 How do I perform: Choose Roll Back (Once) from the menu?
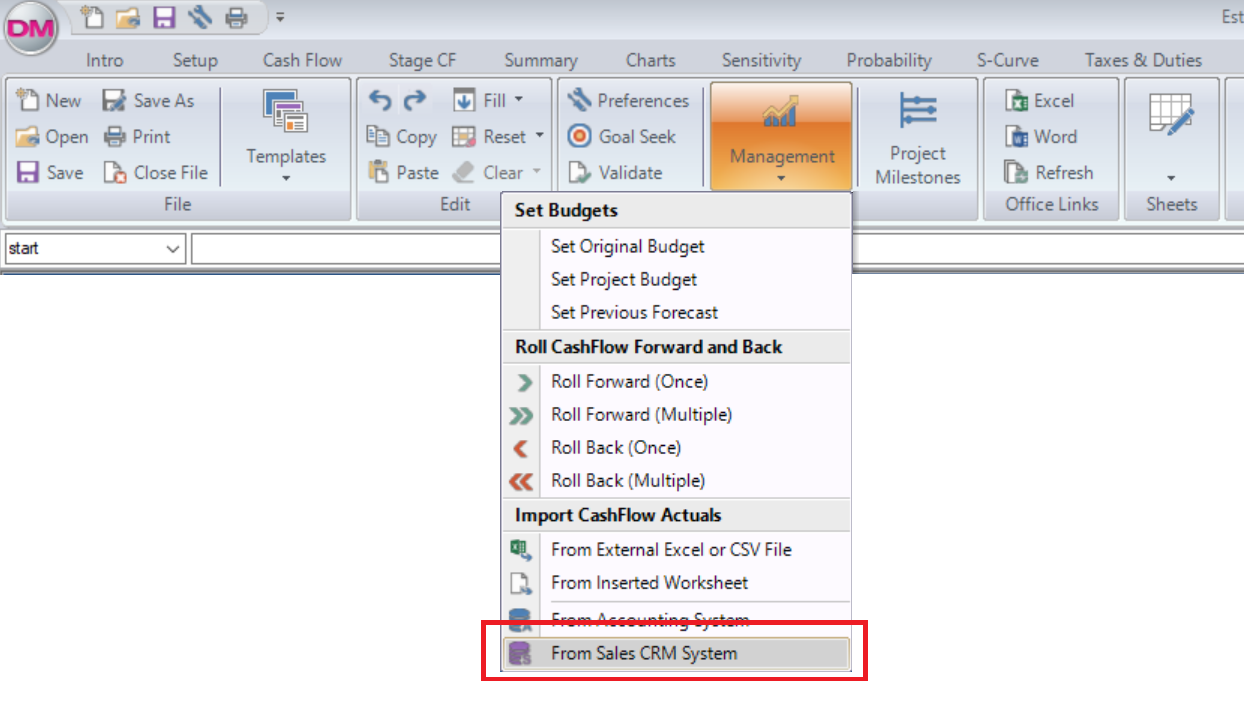(x=615, y=447)
